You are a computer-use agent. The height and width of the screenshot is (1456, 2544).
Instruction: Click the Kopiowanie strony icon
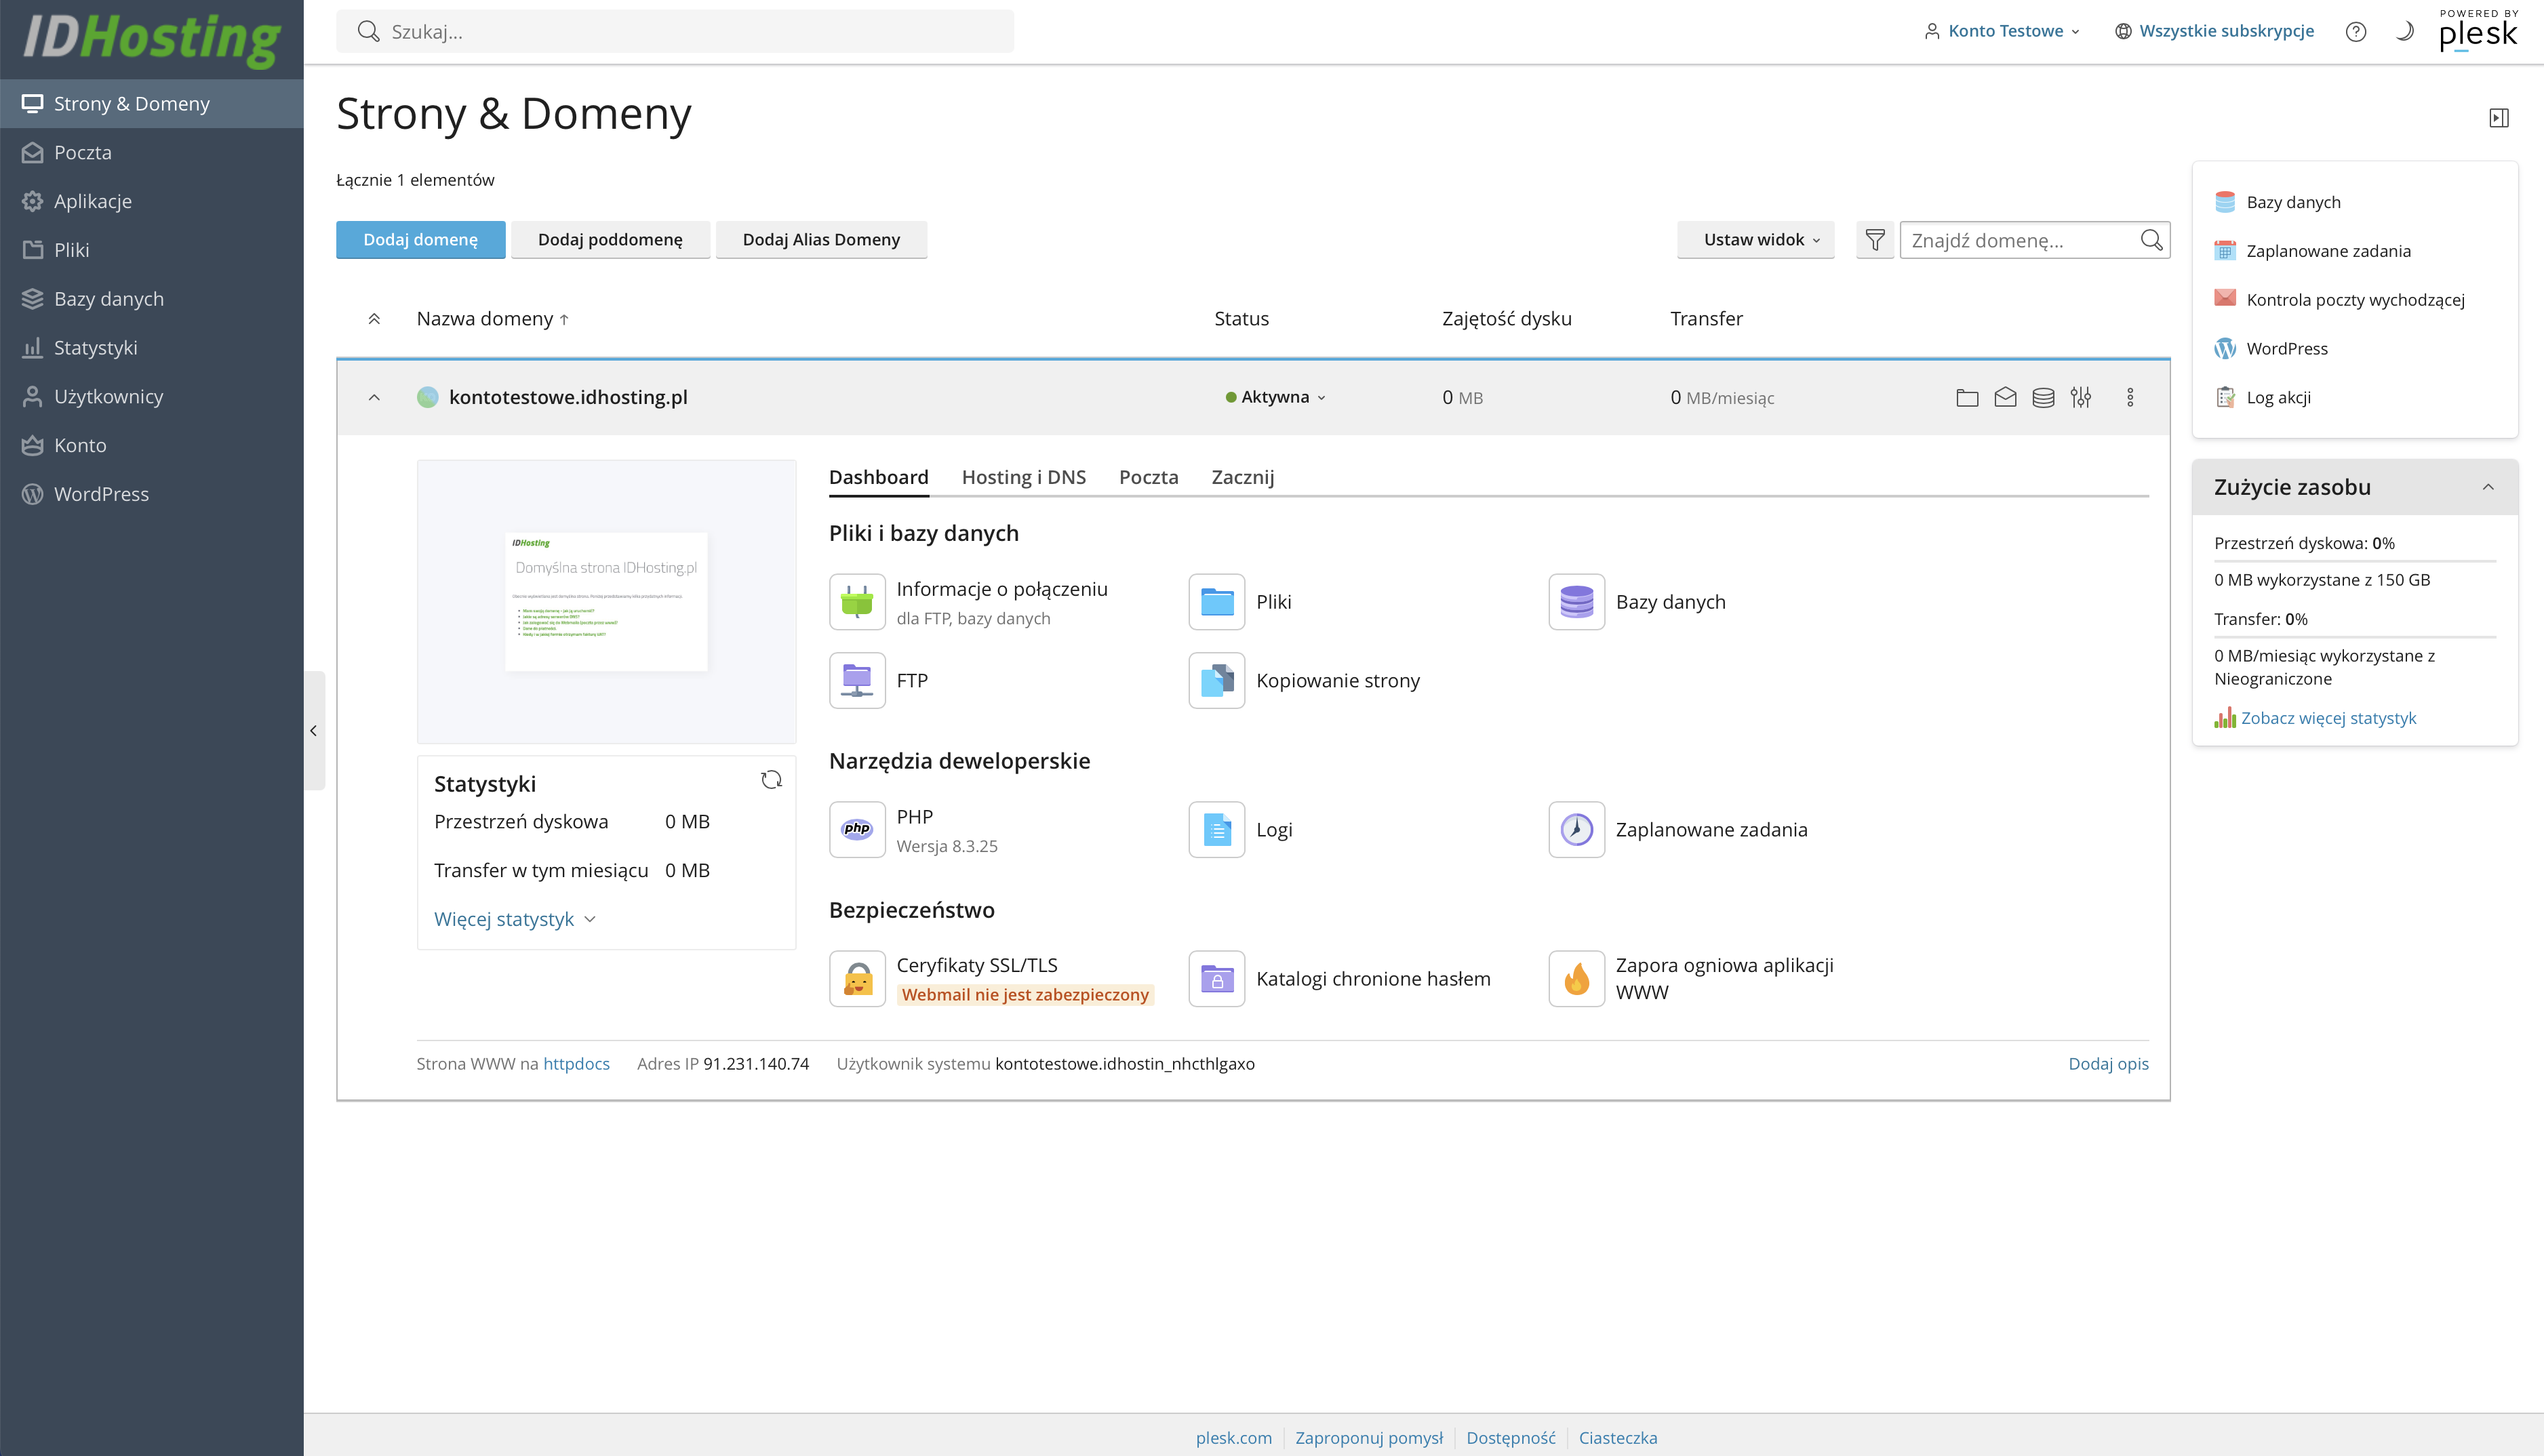(1216, 680)
